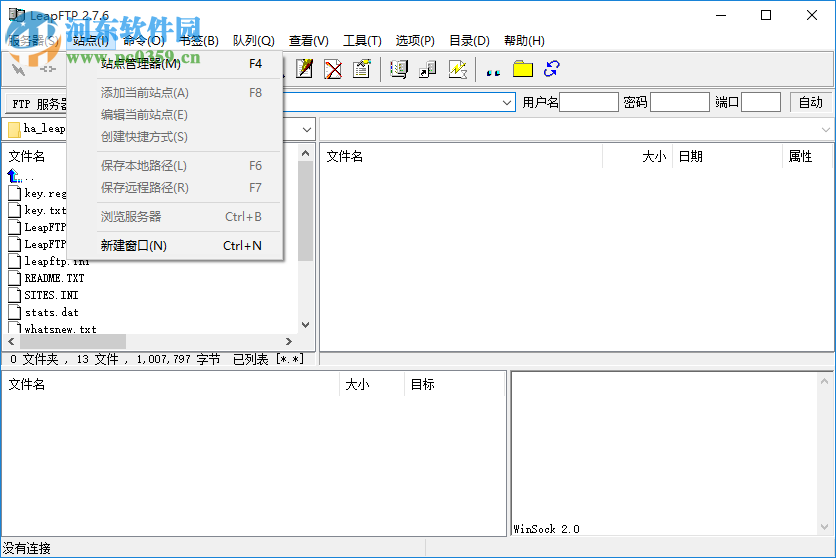Sort remote list by 日期 column

point(727,156)
